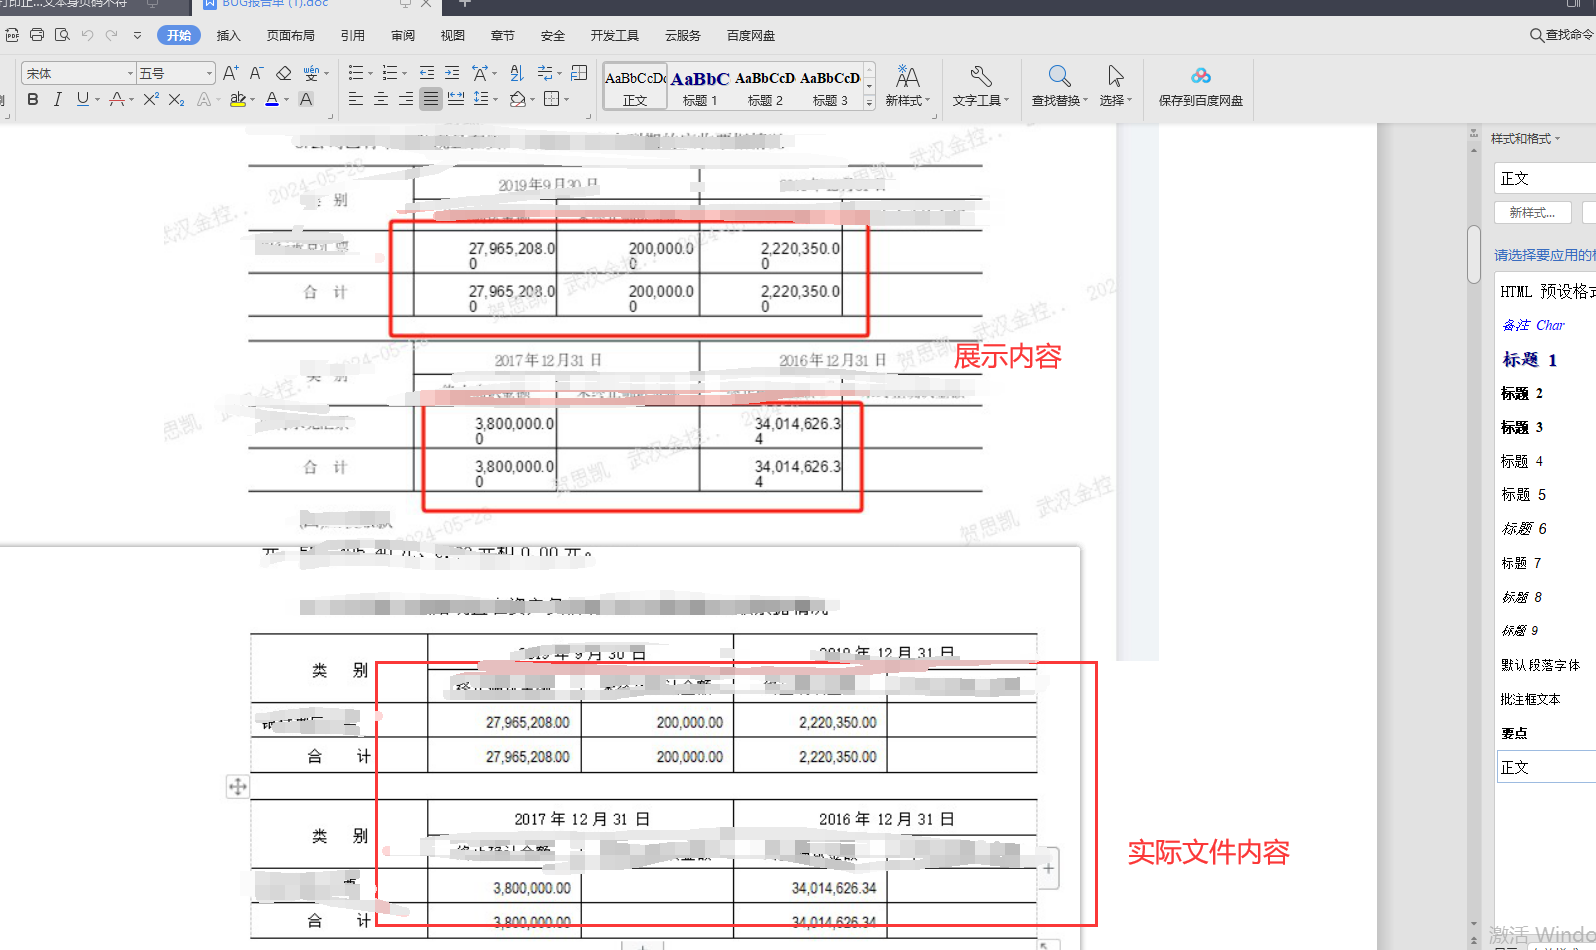Expand the font size dropdown showing 五号
Viewport: 1596px width, 950px height.
click(209, 73)
